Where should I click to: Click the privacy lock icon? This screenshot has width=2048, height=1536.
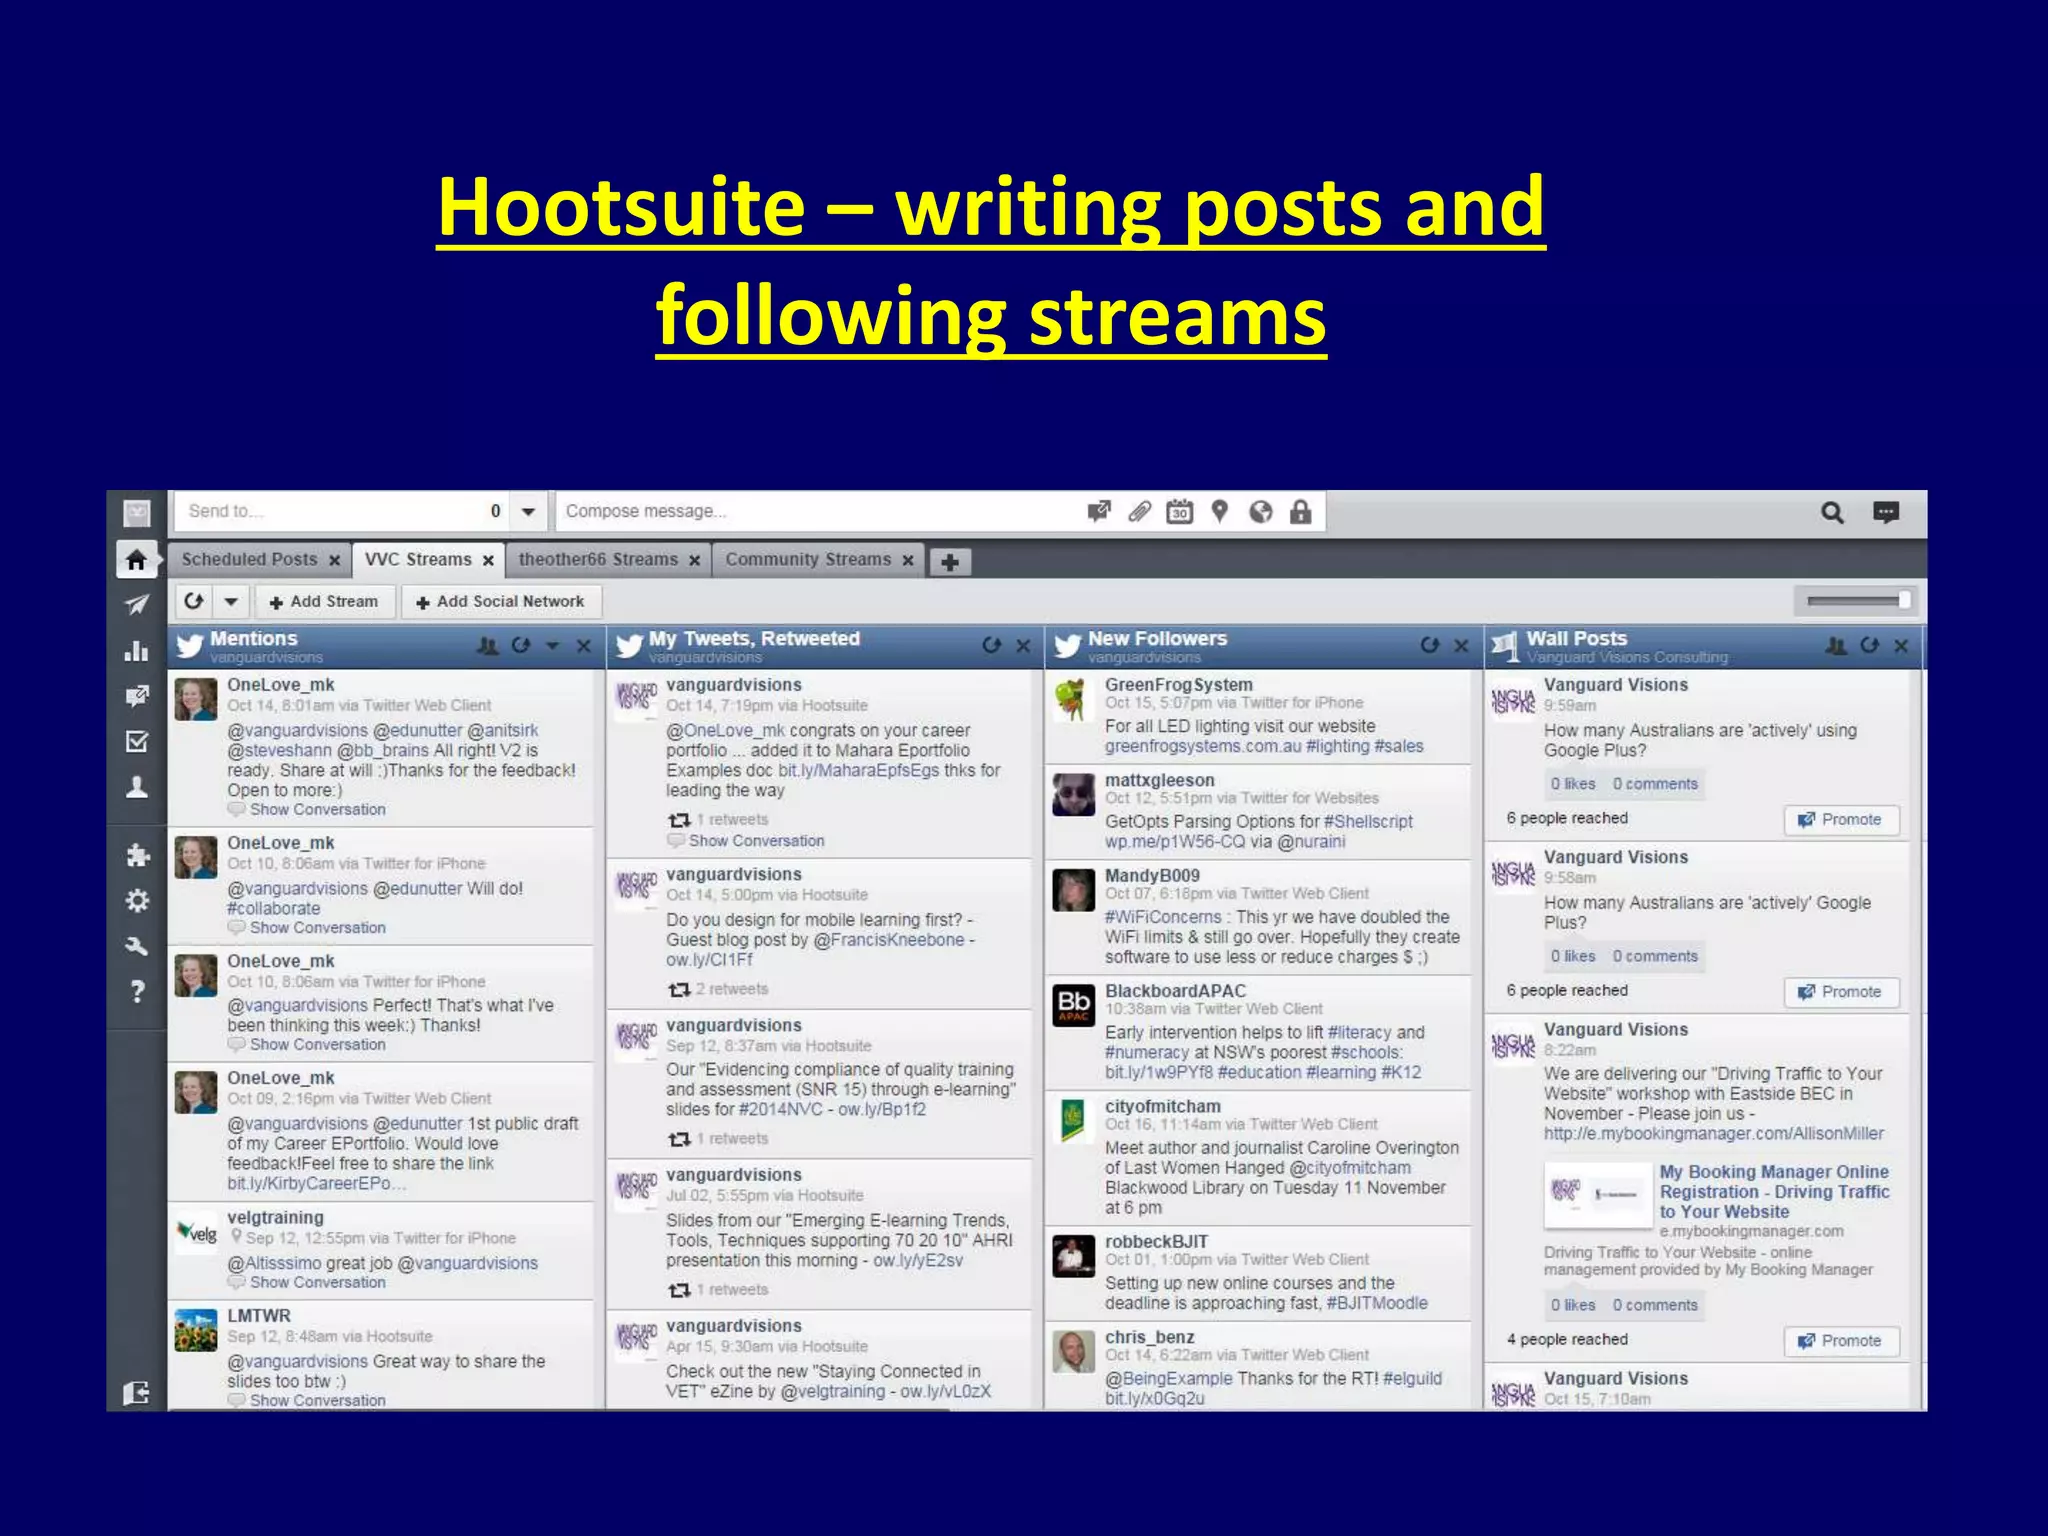click(x=1300, y=512)
